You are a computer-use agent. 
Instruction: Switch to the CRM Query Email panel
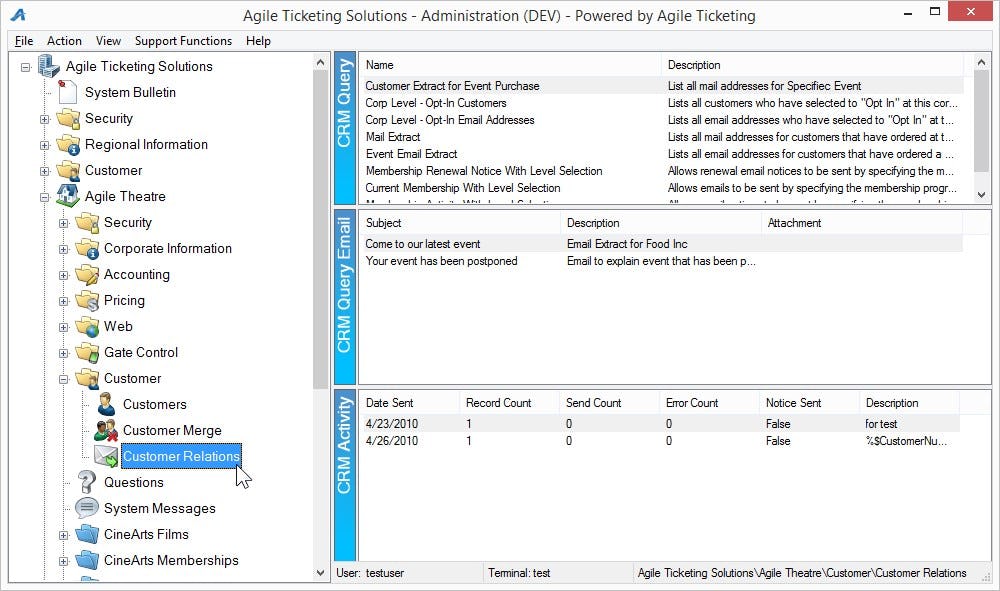pyautogui.click(x=345, y=295)
